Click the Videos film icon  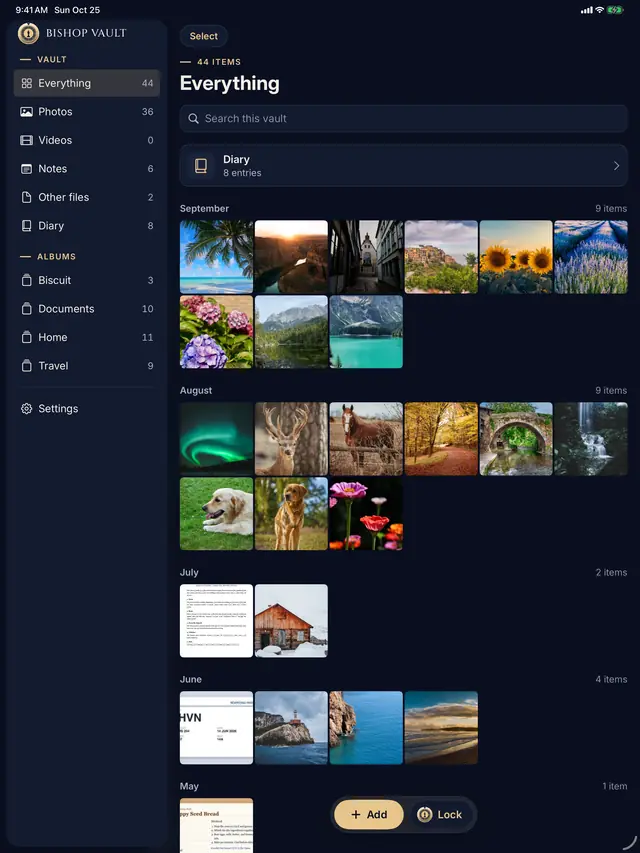26,140
